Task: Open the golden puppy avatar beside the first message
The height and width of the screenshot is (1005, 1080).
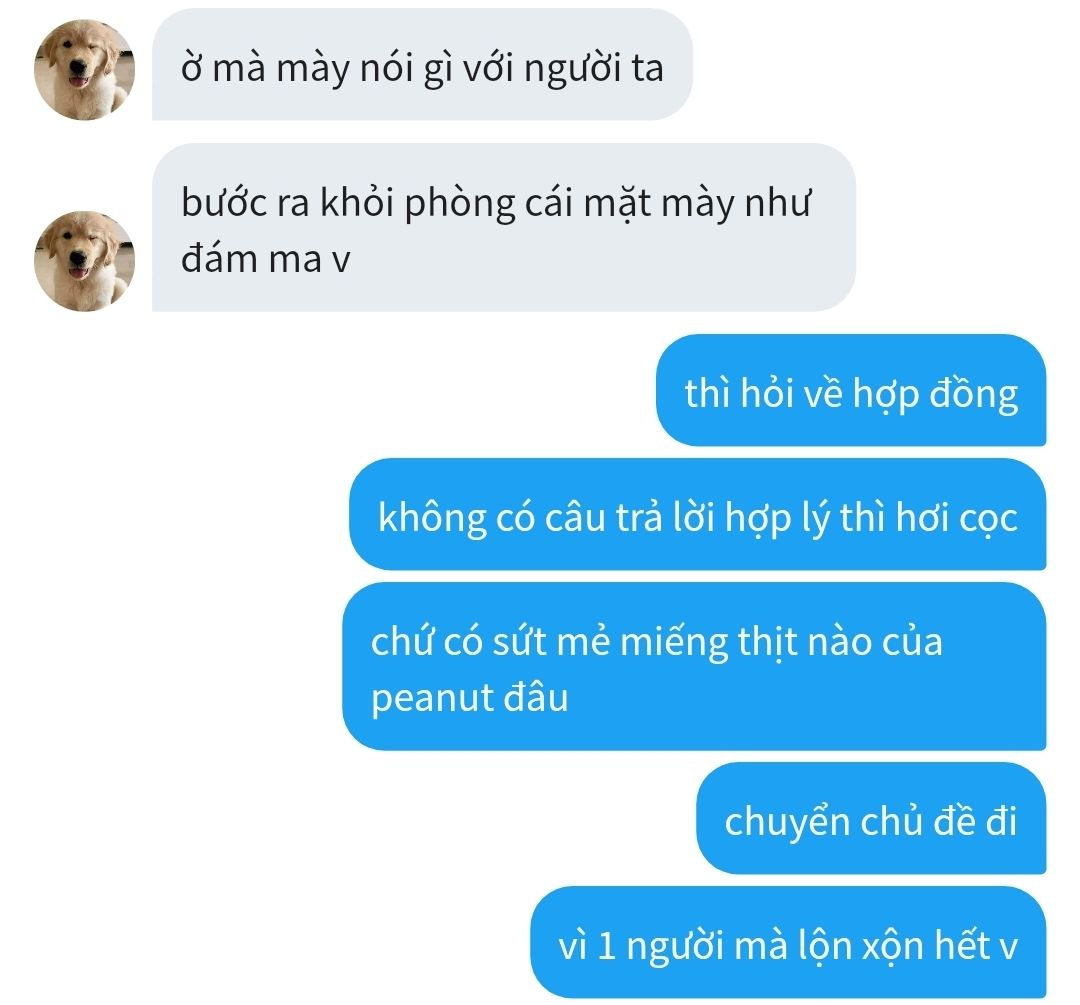Action: point(85,70)
